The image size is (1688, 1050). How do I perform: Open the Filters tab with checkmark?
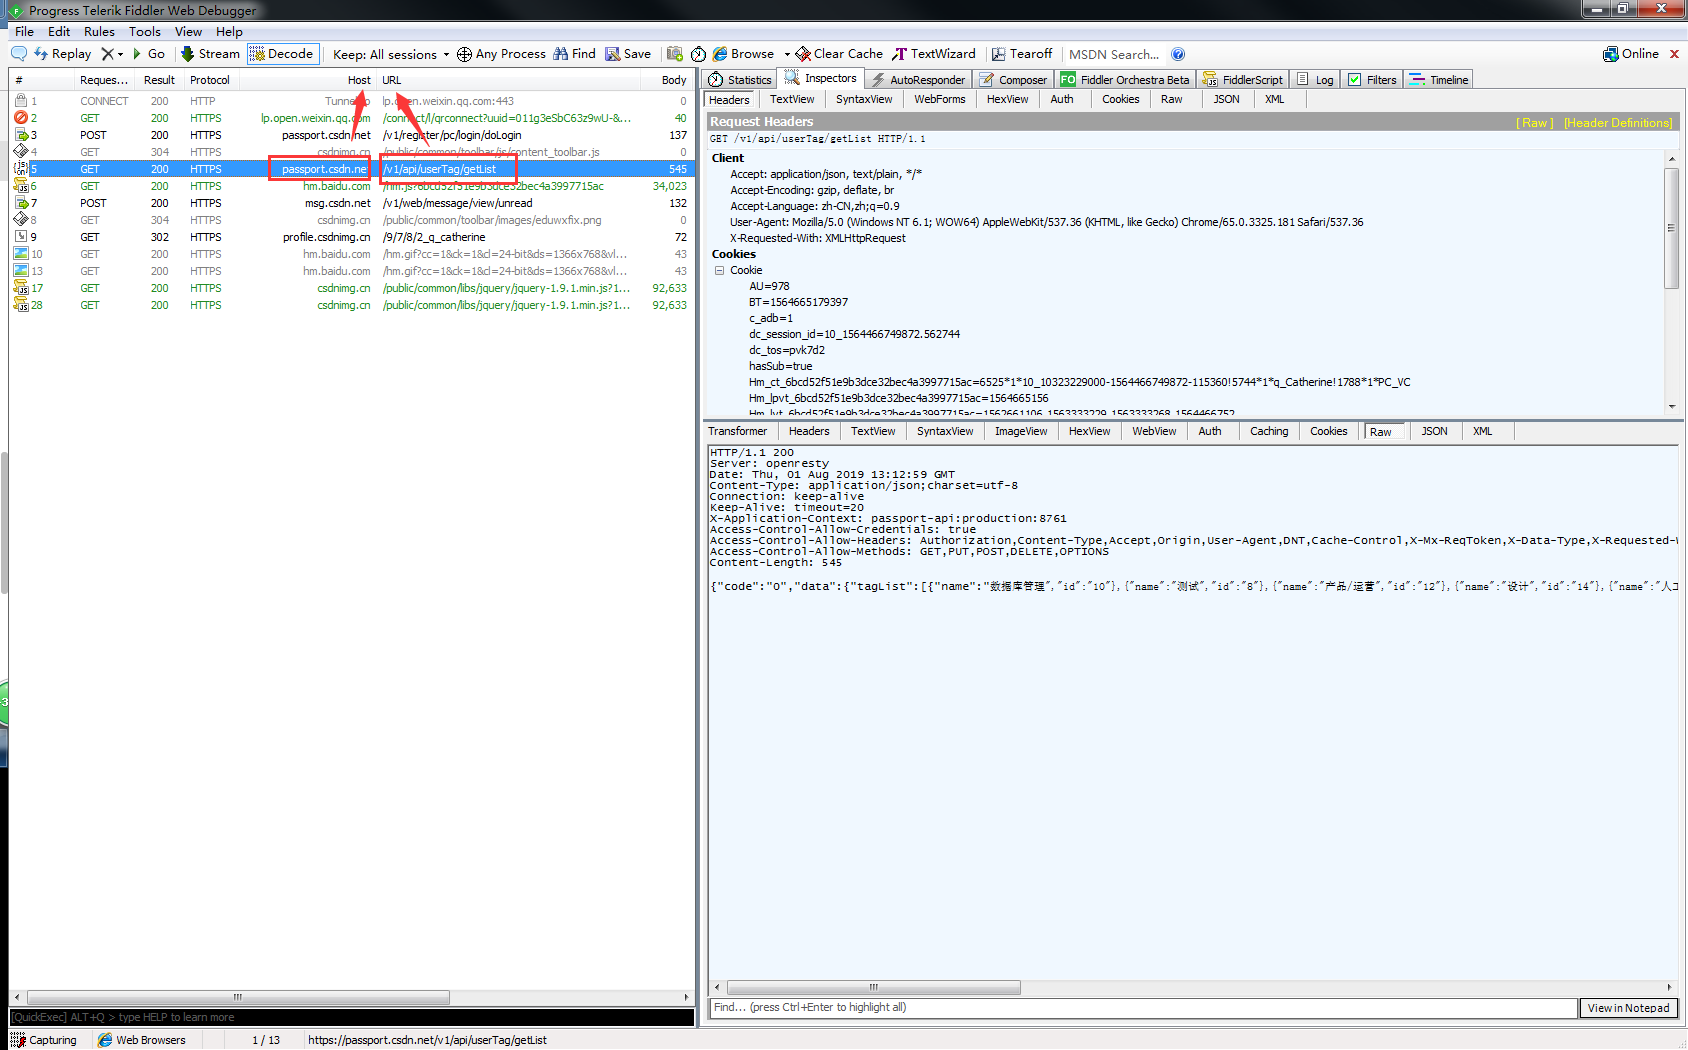tap(1372, 80)
